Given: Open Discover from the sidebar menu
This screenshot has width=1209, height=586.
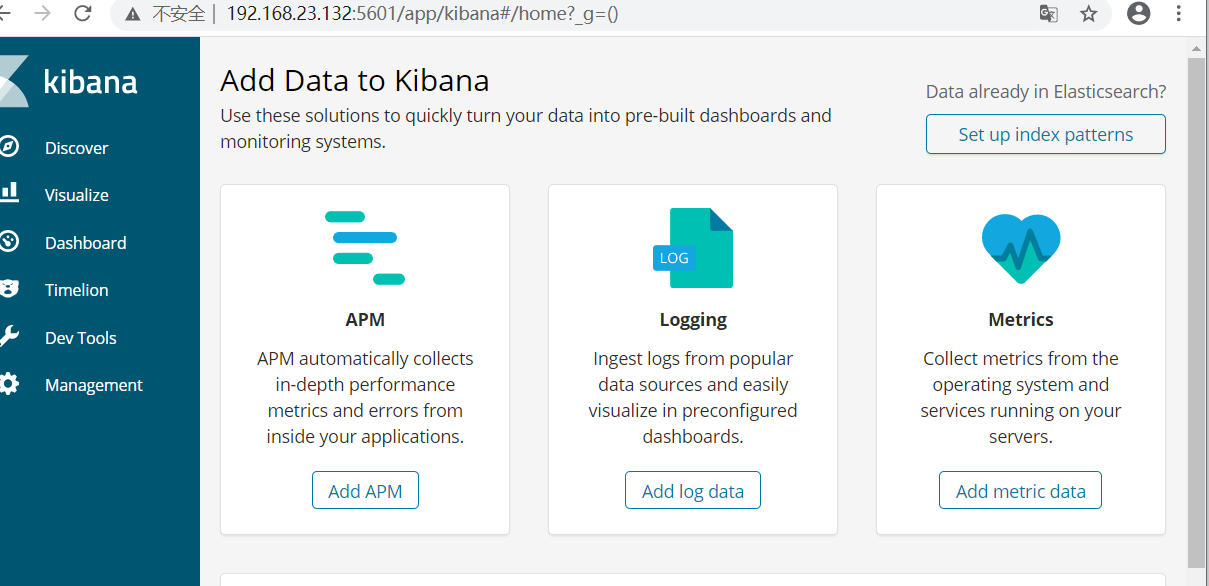Looking at the screenshot, I should pos(76,148).
